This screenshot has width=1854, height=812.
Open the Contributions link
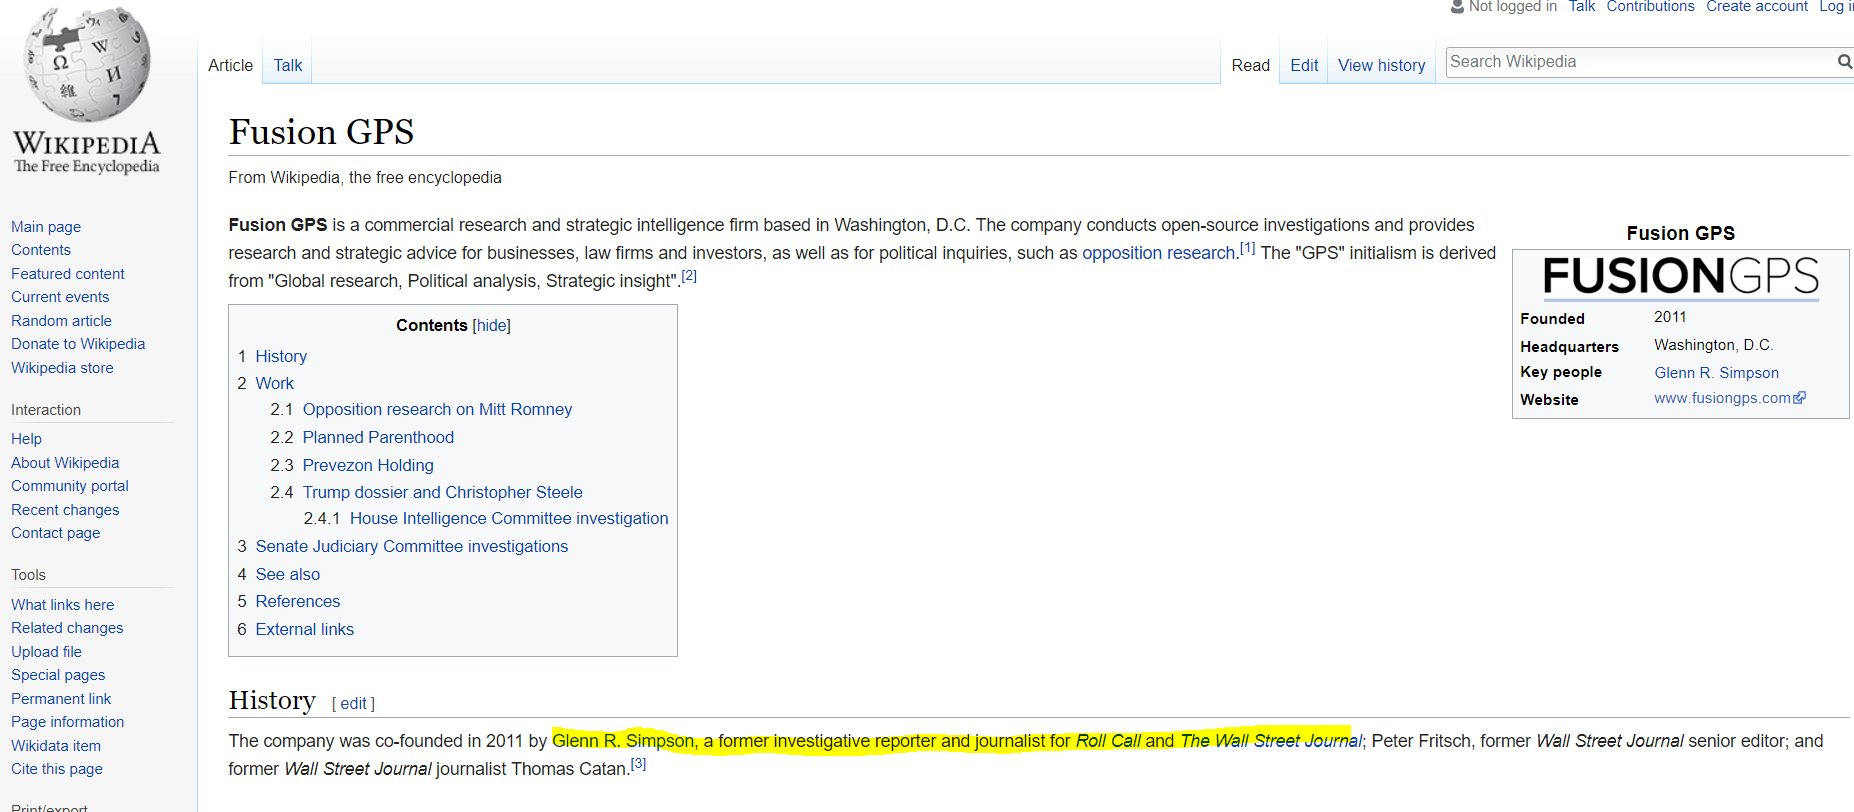1650,7
